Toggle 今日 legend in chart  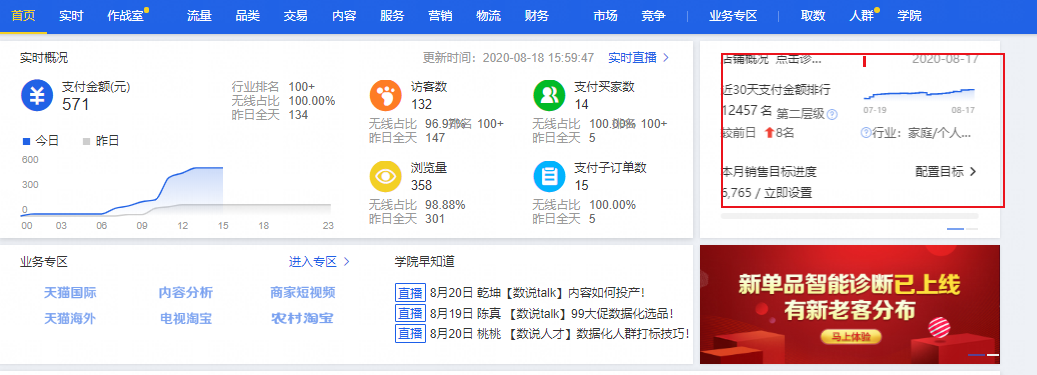pos(41,141)
